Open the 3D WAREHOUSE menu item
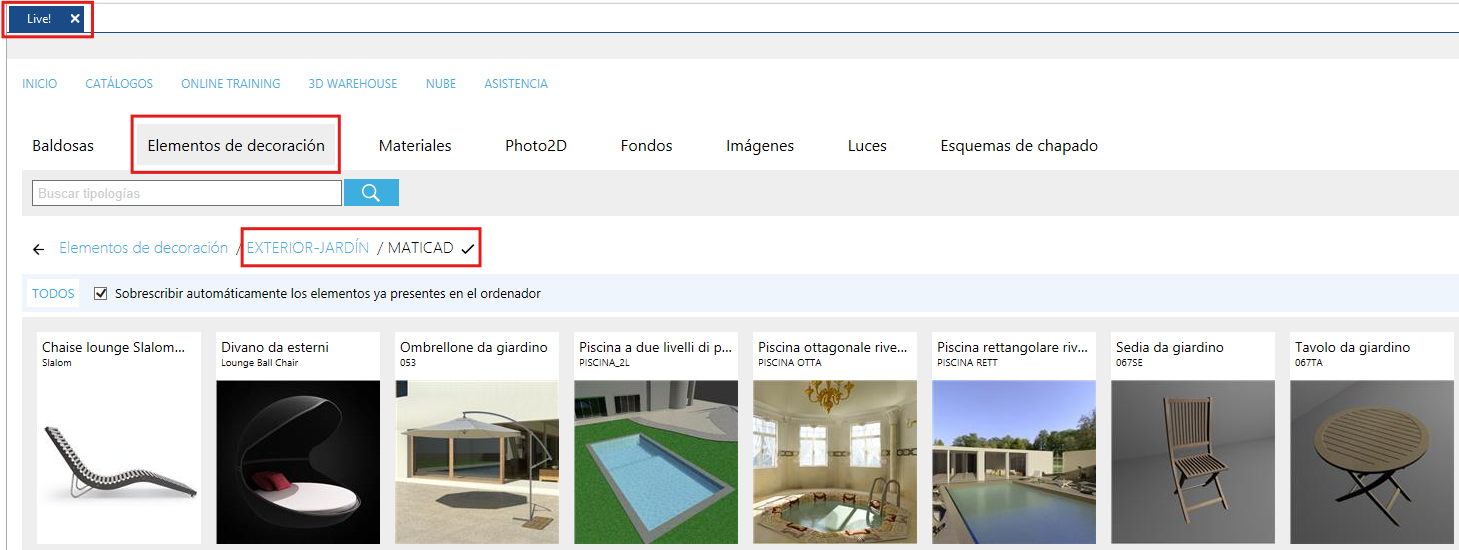Screen dimensions: 1459x550 353,84
